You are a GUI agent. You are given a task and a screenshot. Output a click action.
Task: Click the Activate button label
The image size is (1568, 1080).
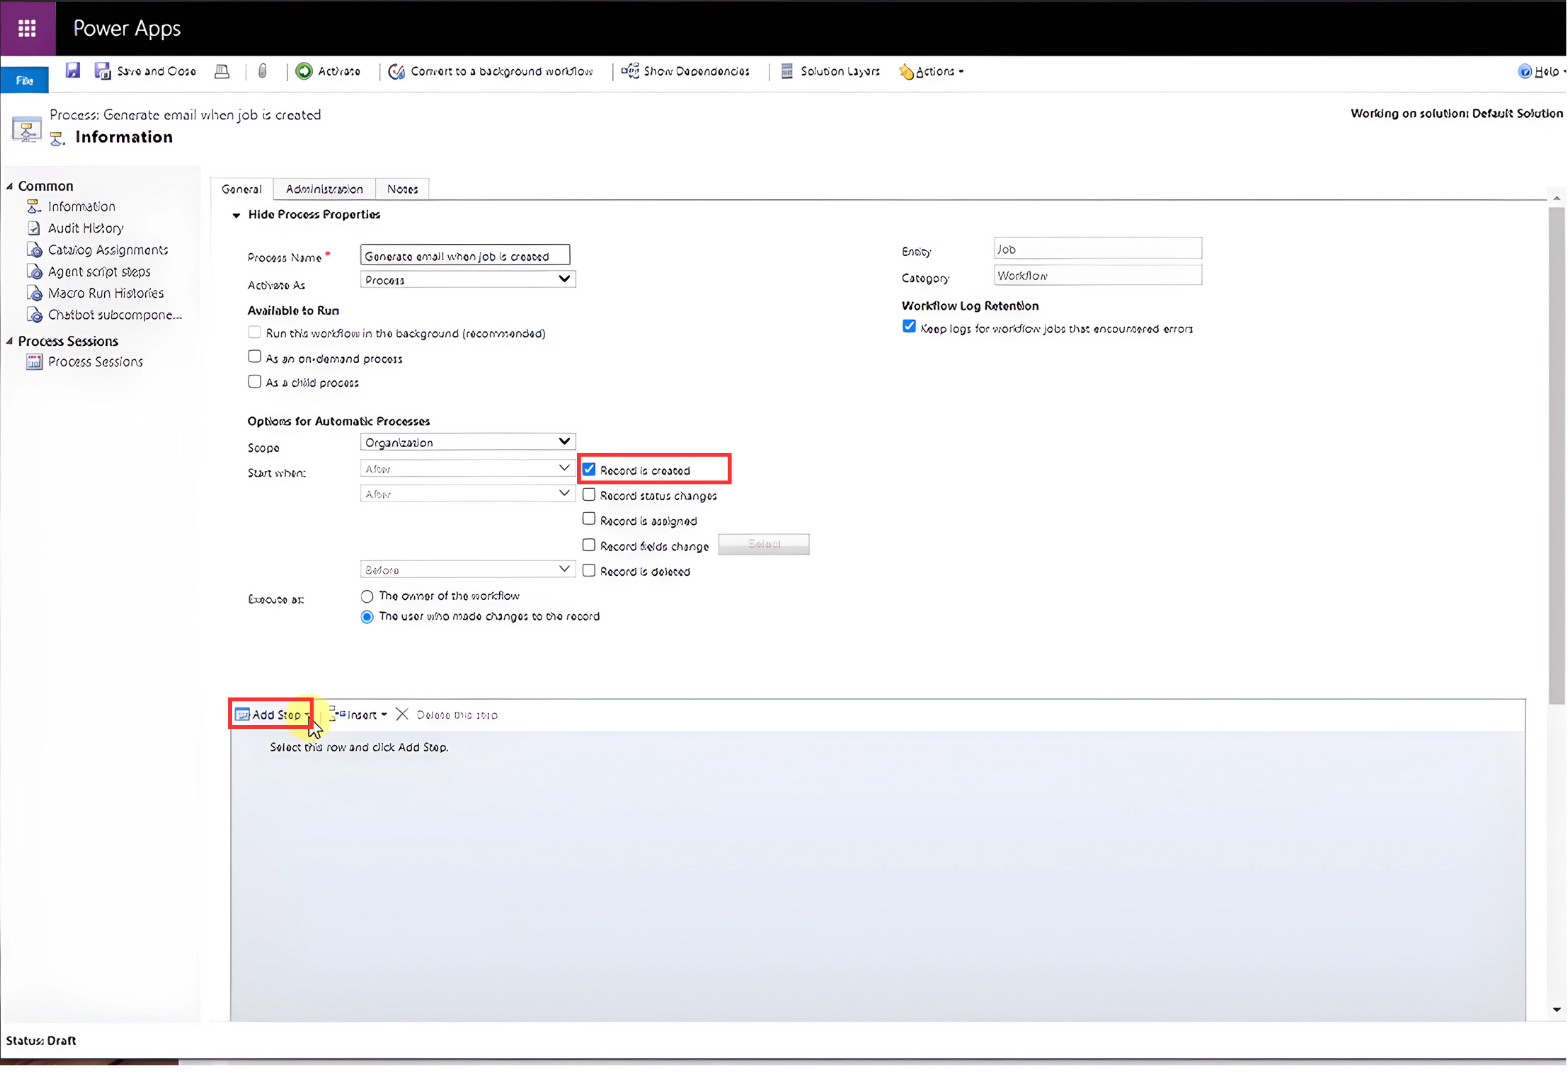click(339, 71)
